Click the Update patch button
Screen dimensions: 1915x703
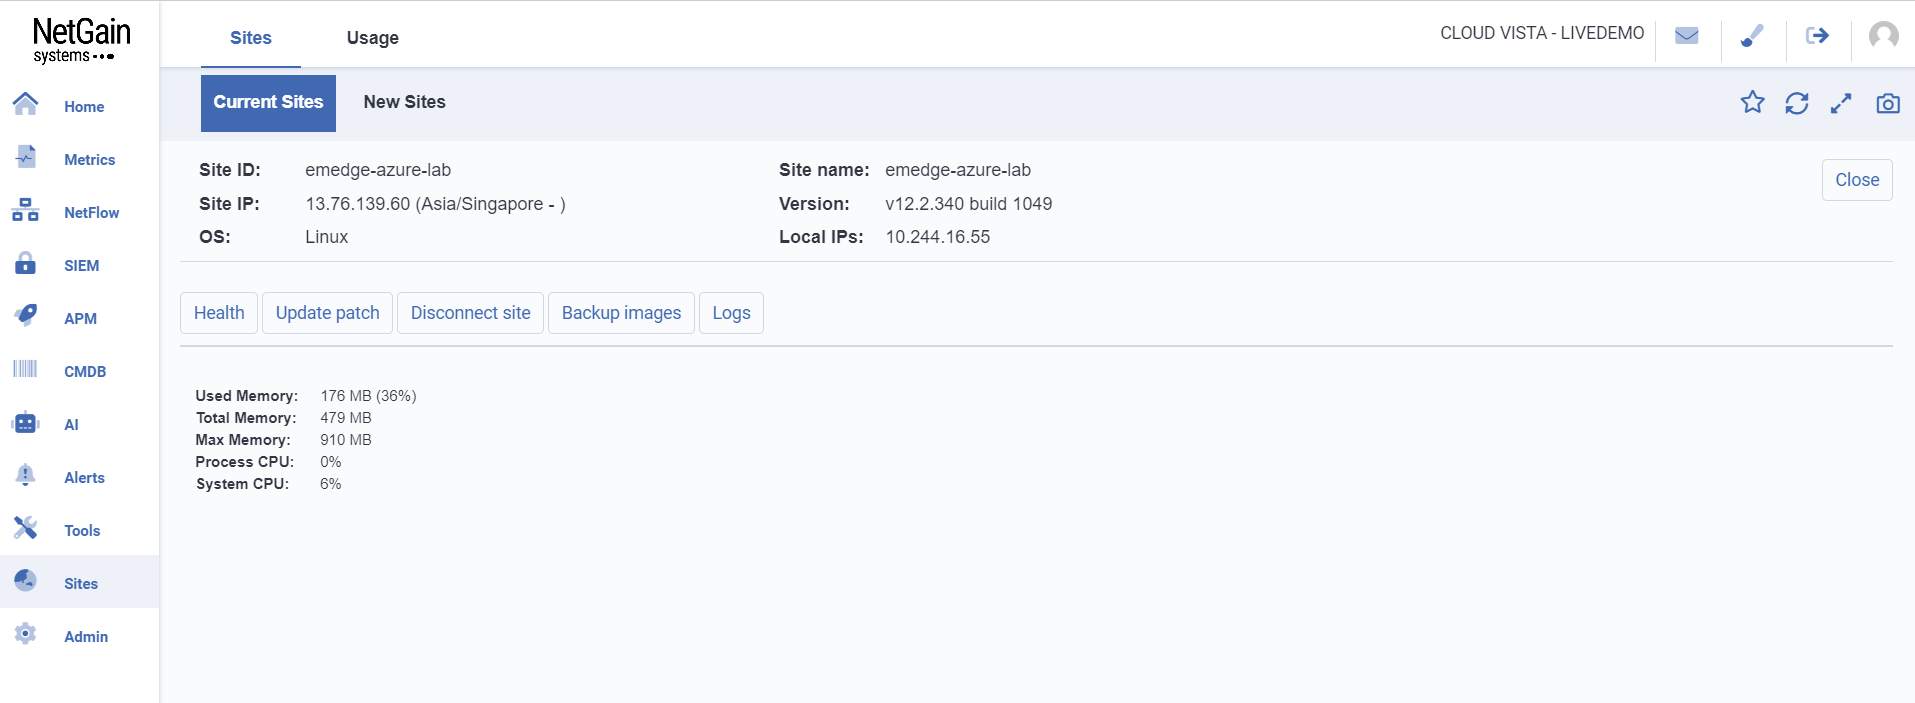328,313
